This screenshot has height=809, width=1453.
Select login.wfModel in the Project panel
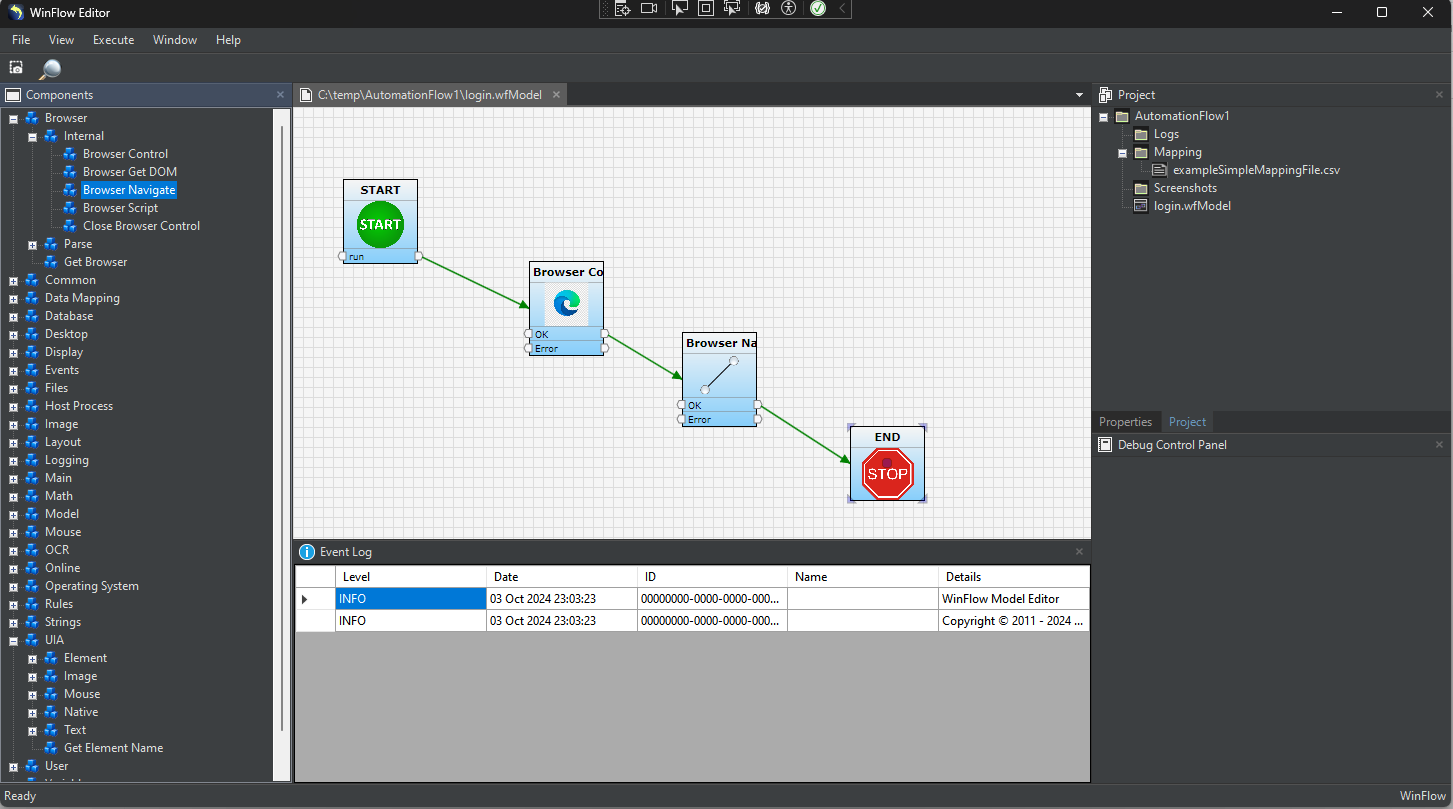coord(1192,206)
